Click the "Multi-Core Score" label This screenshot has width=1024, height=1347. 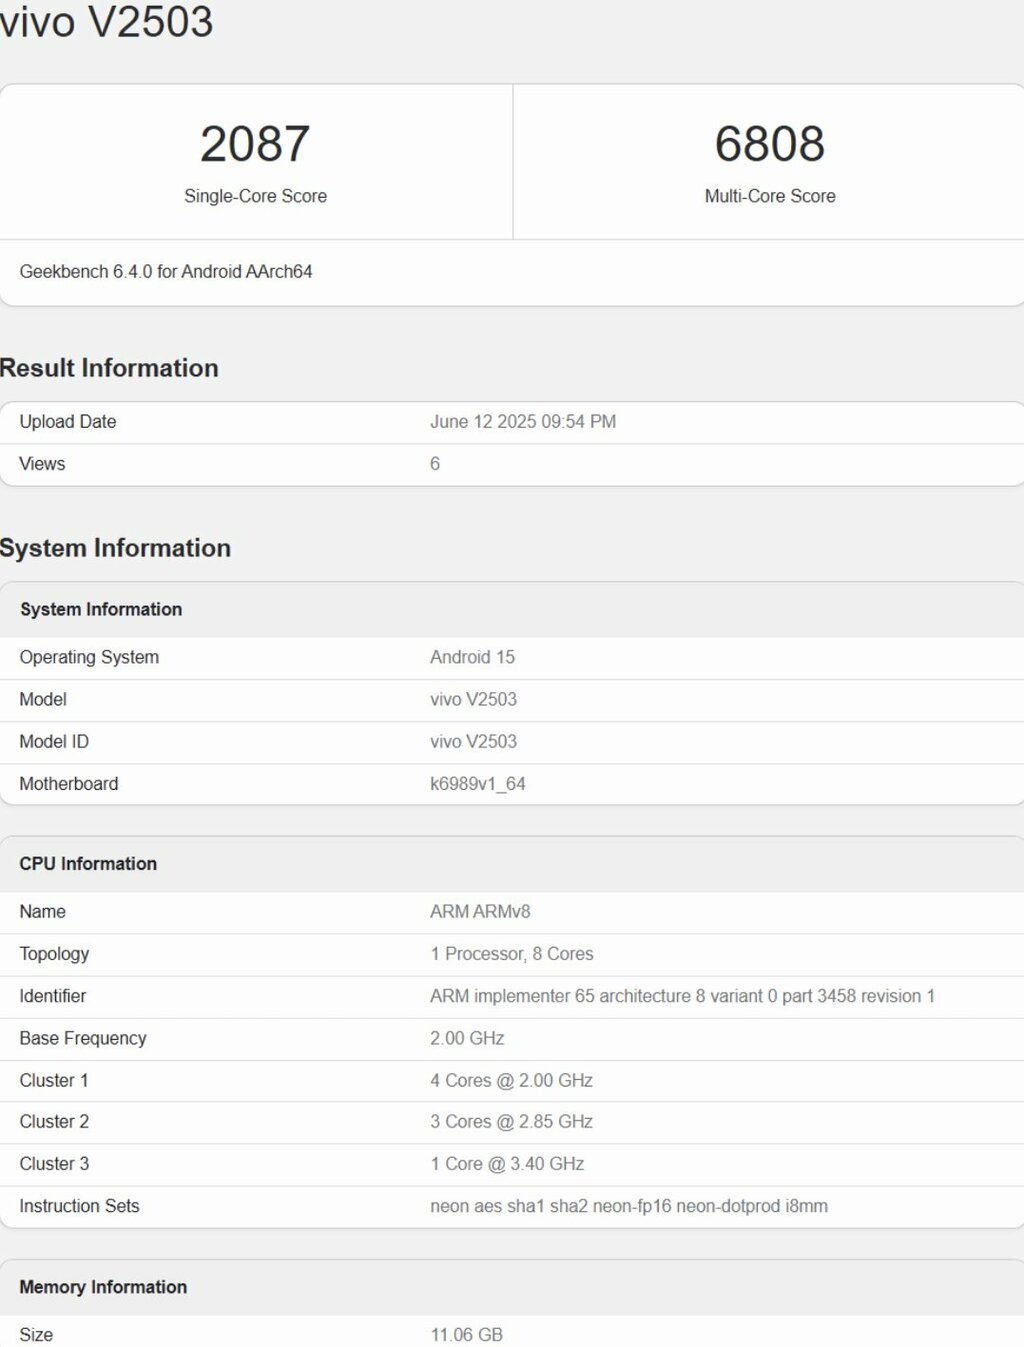(770, 196)
